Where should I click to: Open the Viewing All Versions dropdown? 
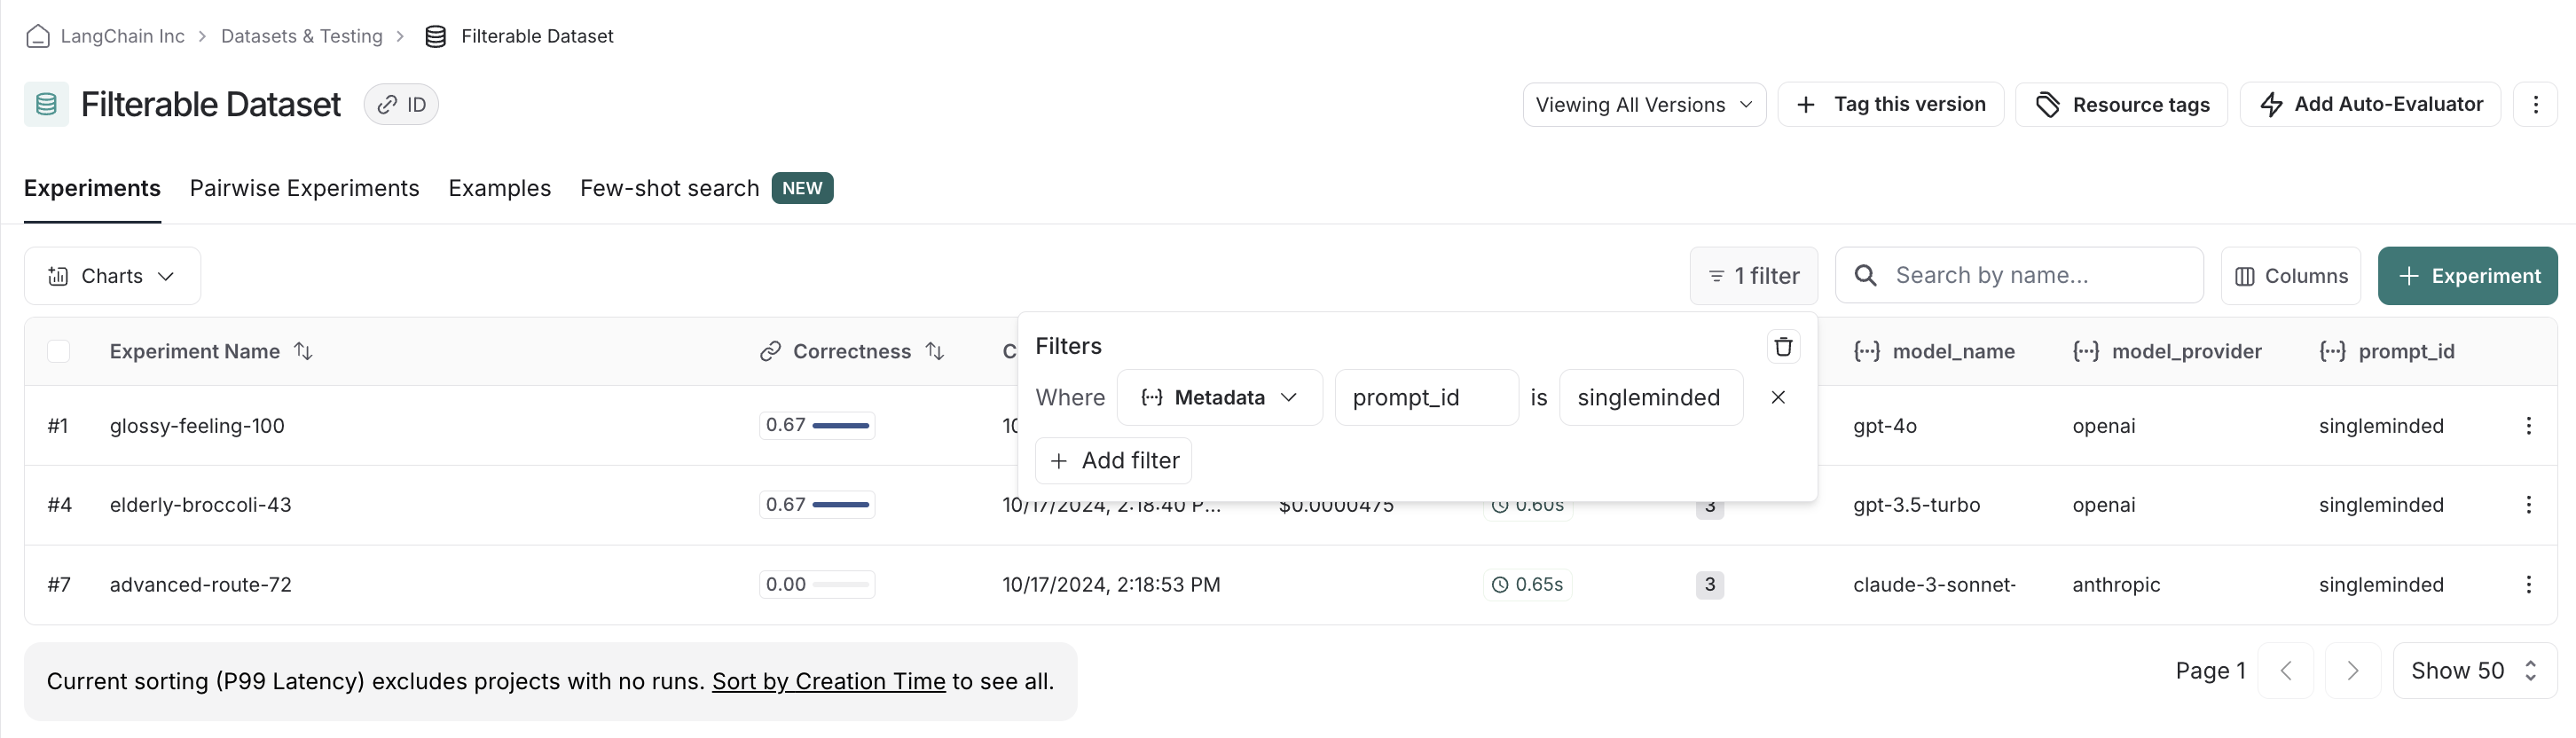pyautogui.click(x=1643, y=105)
